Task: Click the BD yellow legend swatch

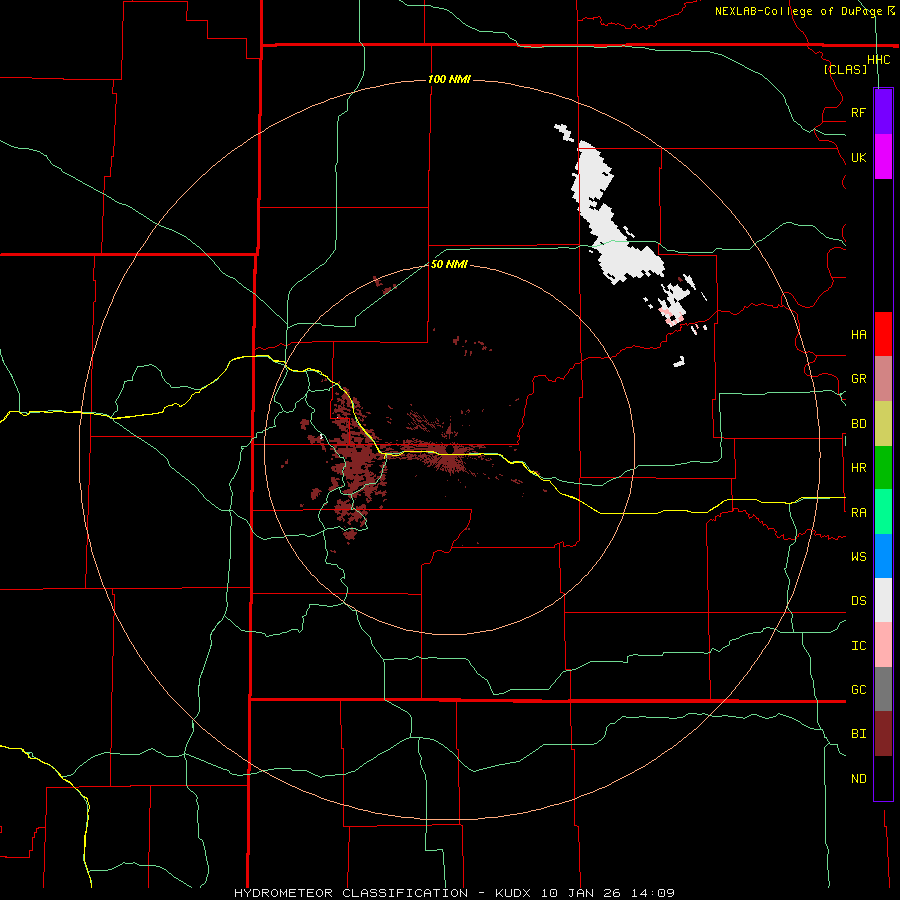Action: pyautogui.click(x=883, y=424)
